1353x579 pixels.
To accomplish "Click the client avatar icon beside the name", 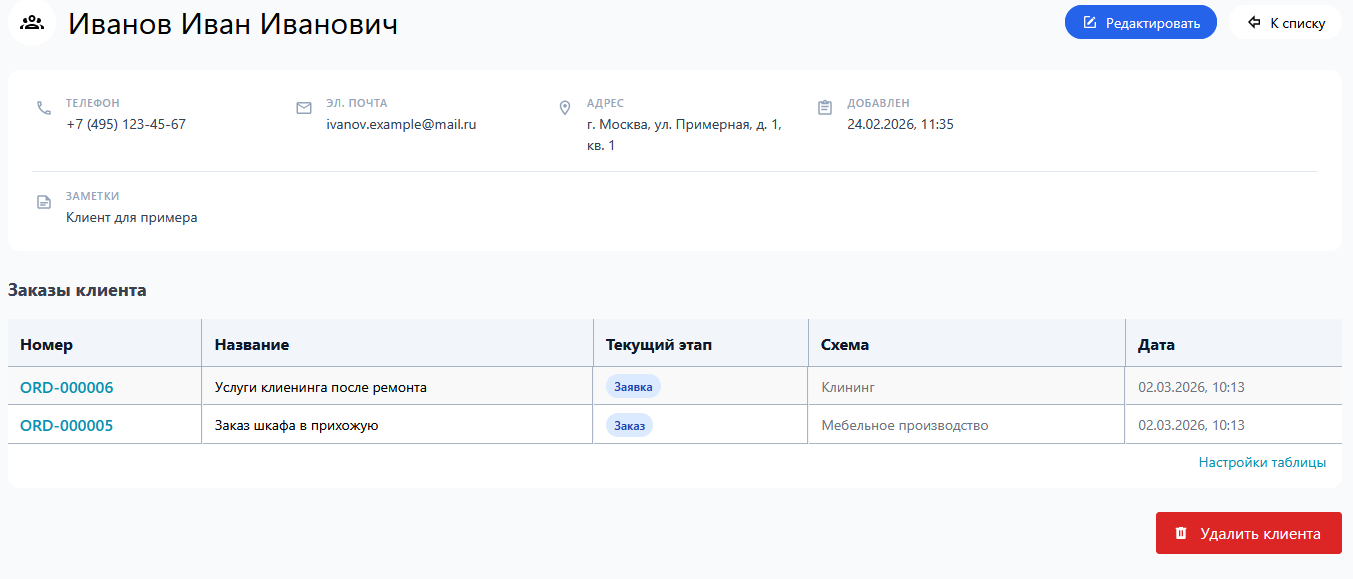I will pos(31,24).
